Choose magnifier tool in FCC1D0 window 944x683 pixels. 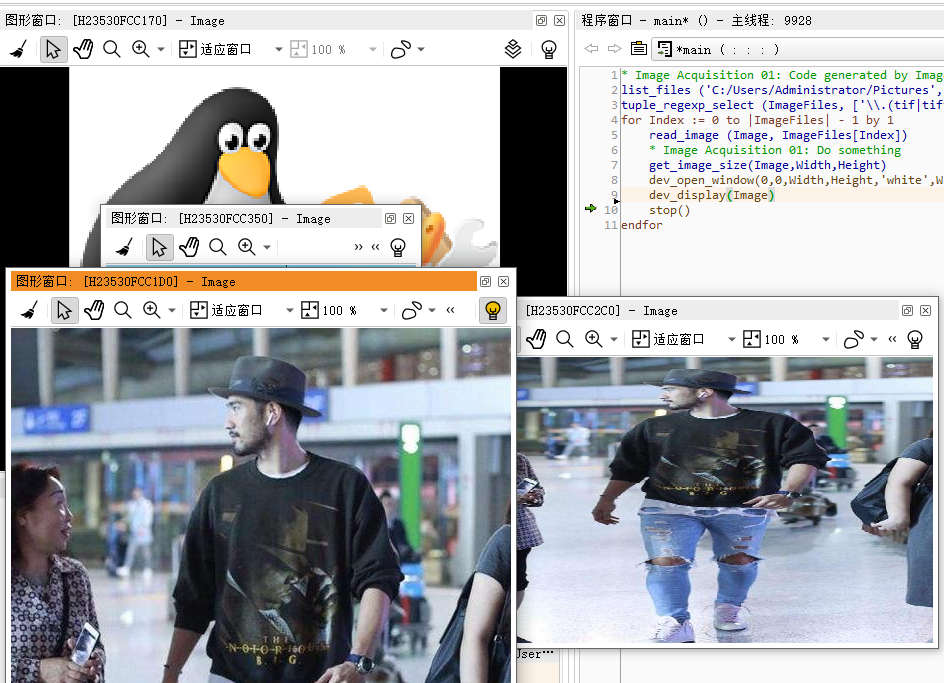coord(123,310)
